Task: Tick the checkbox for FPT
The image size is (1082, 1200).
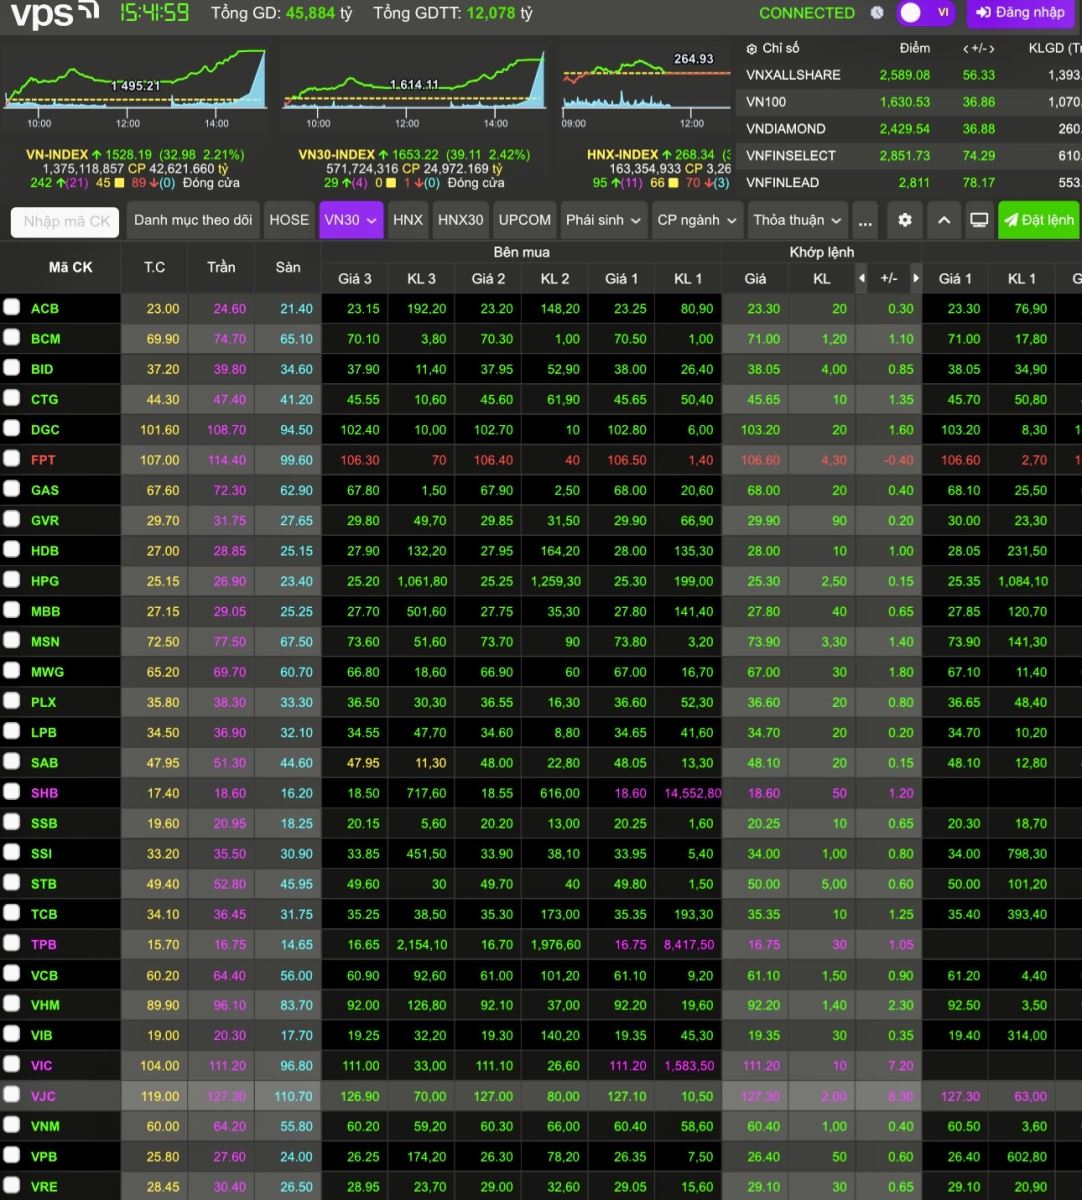Action: coord(11,459)
